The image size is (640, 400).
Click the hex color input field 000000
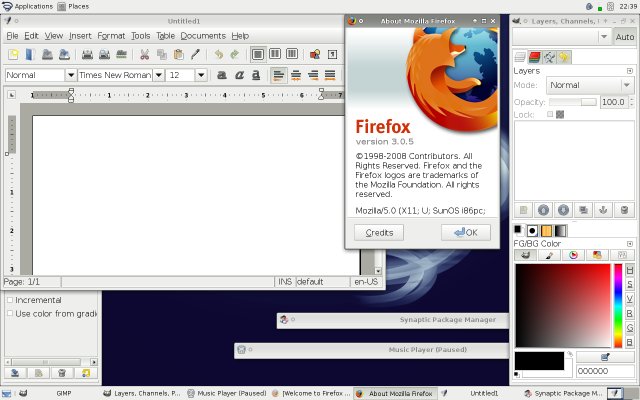(605, 371)
